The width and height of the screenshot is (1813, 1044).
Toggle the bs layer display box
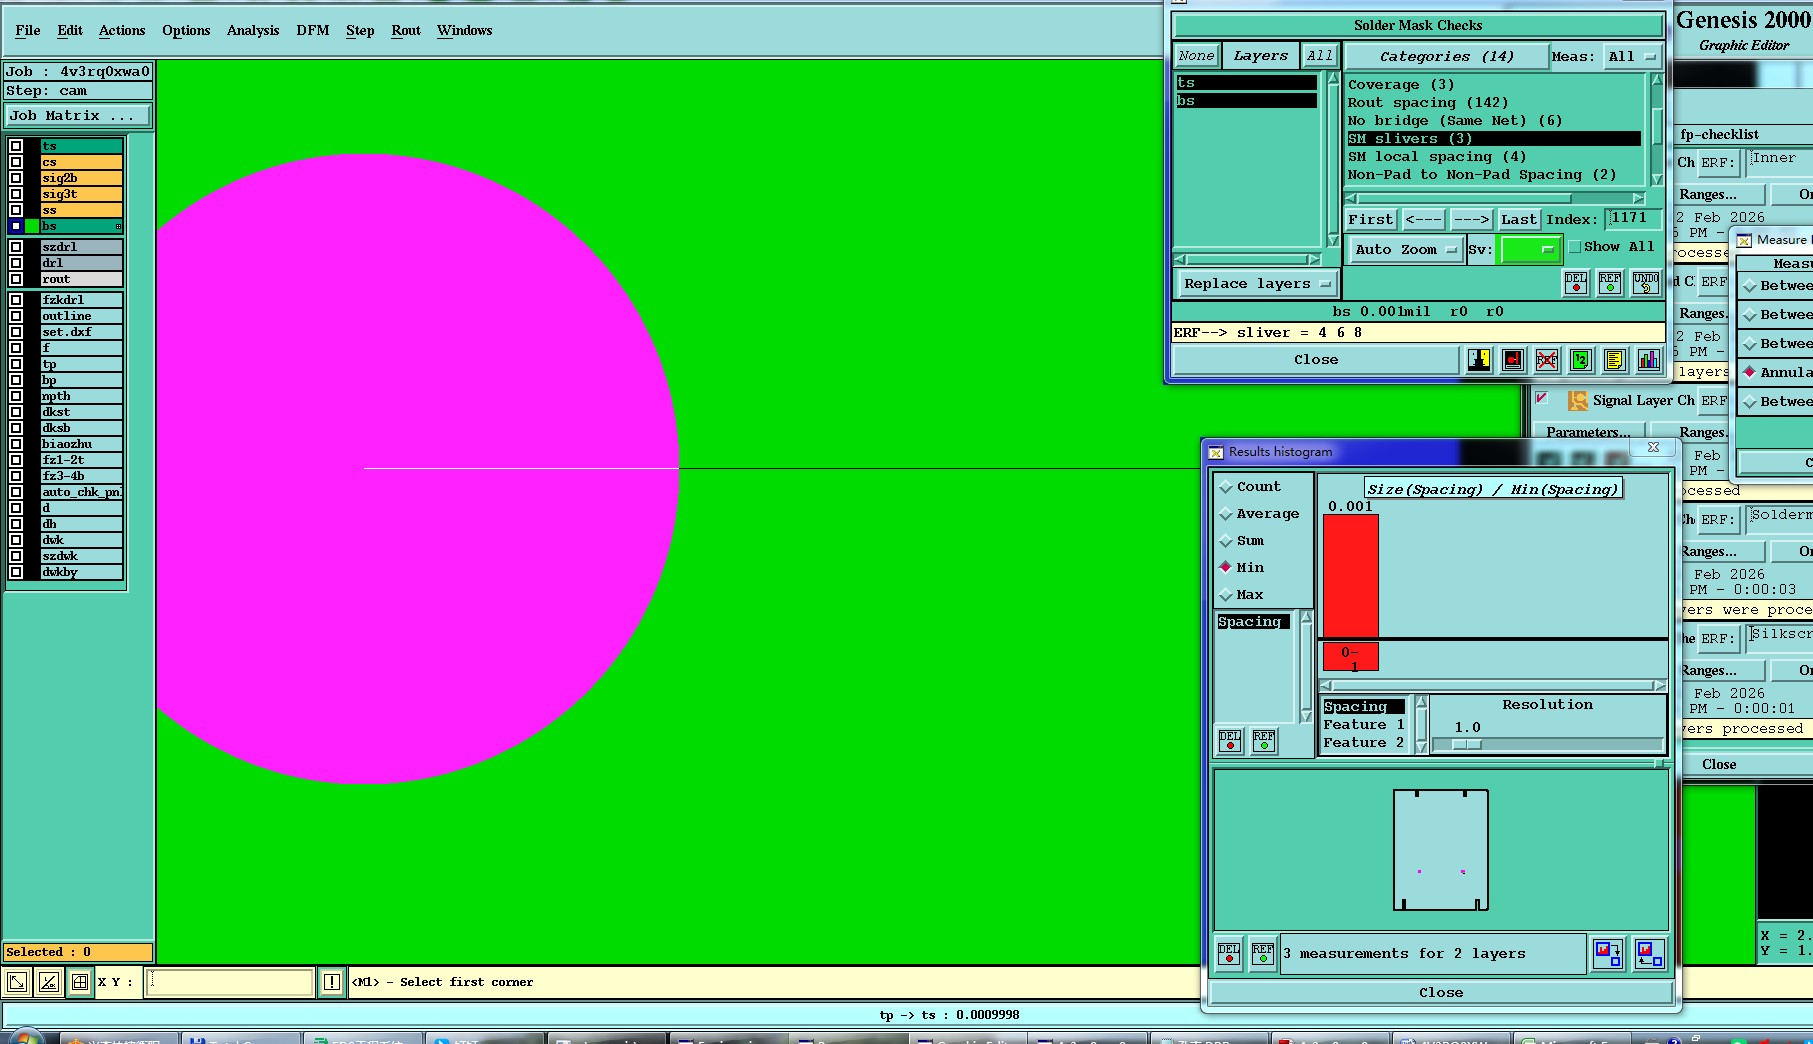click(x=16, y=226)
